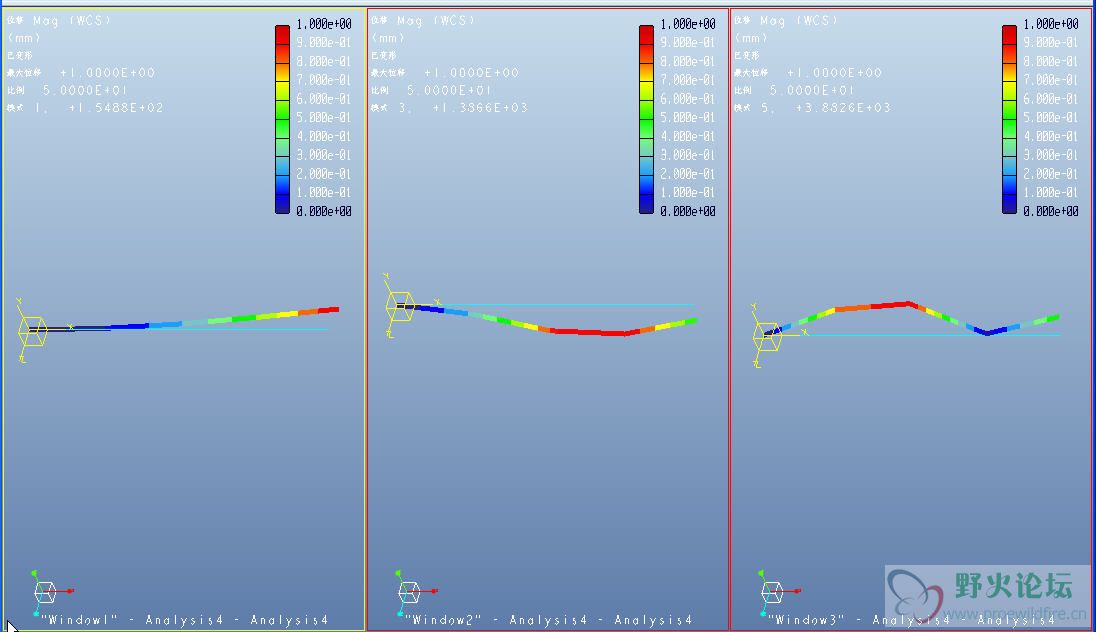Click "Window2" - Analysis4 title label

pyautogui.click(x=549, y=620)
